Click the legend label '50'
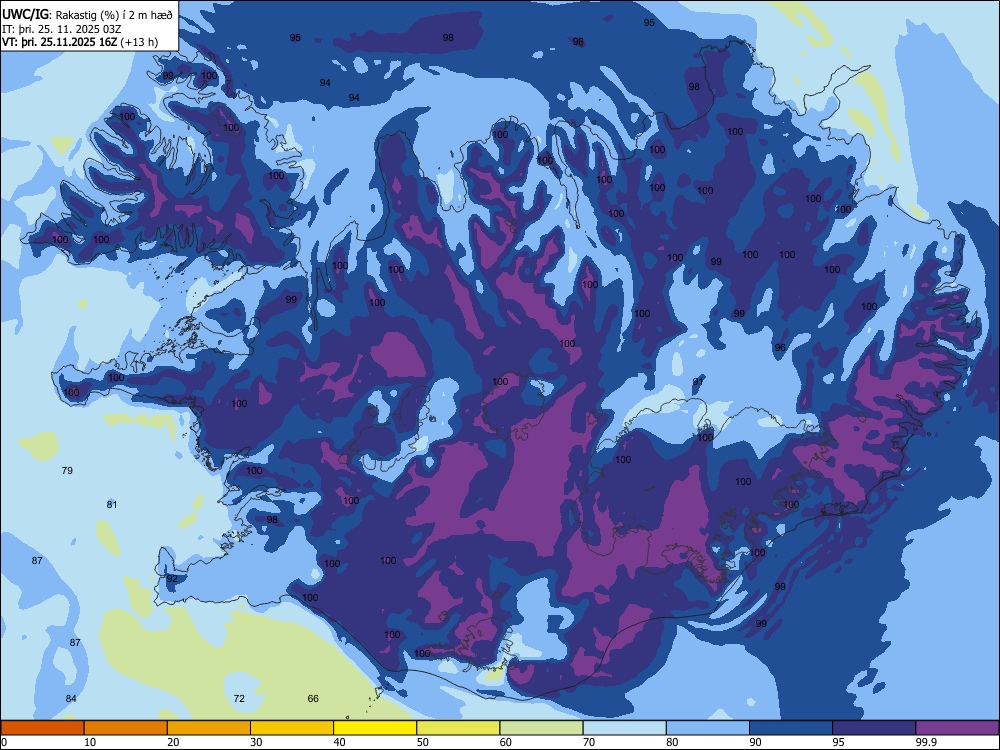 pos(422,742)
